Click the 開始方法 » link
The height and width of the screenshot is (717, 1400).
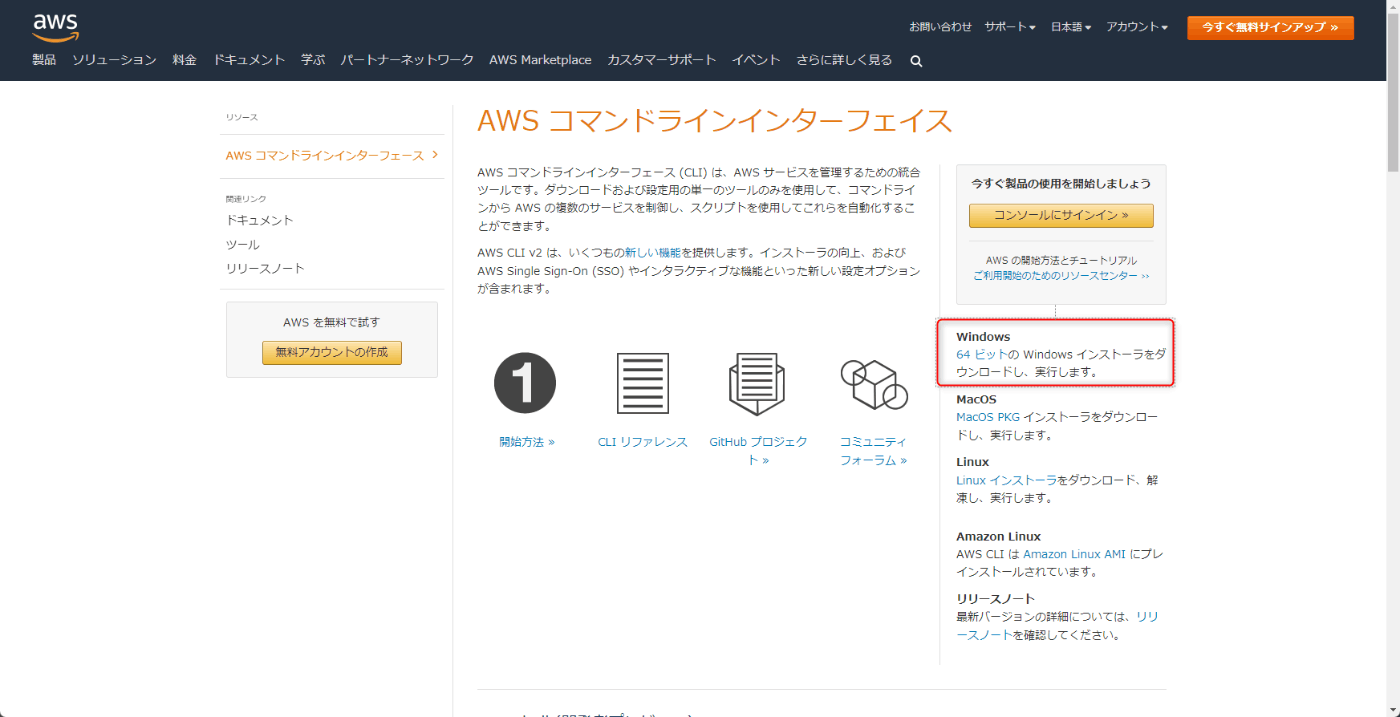coord(526,442)
